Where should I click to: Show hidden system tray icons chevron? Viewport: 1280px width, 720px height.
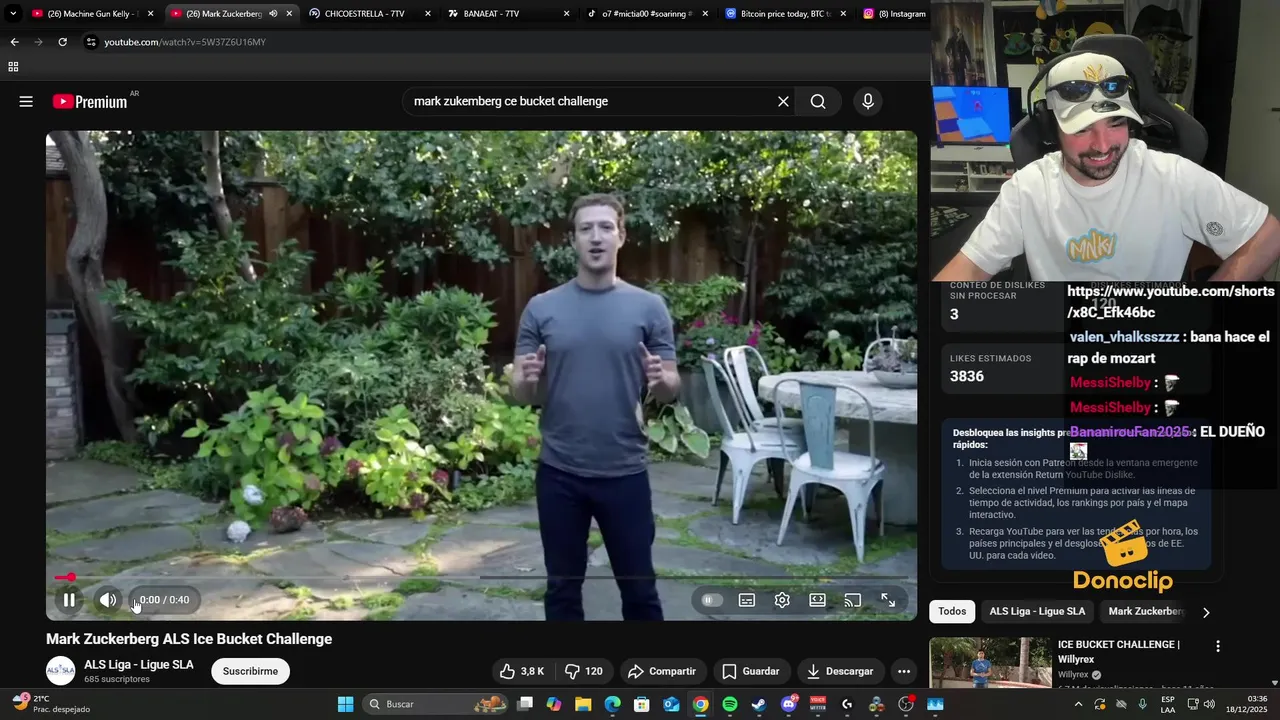coord(1078,704)
